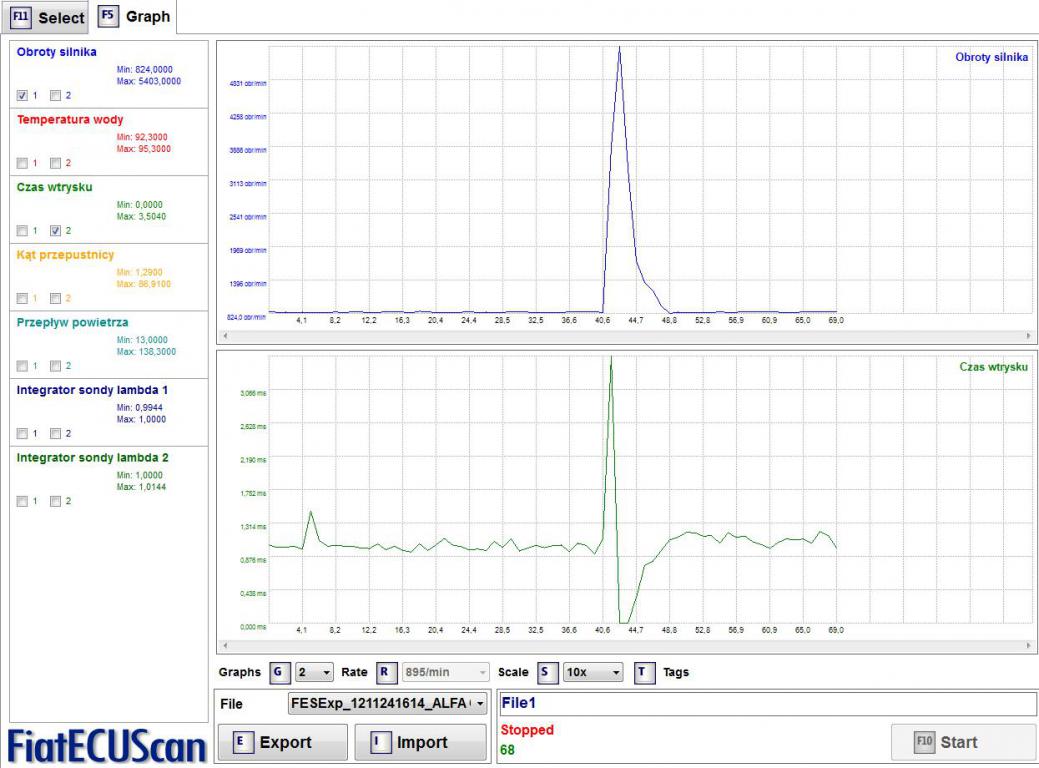This screenshot has width=1039, height=768.
Task: Click Integrator sondy lambda 2 name
Action: point(92,457)
